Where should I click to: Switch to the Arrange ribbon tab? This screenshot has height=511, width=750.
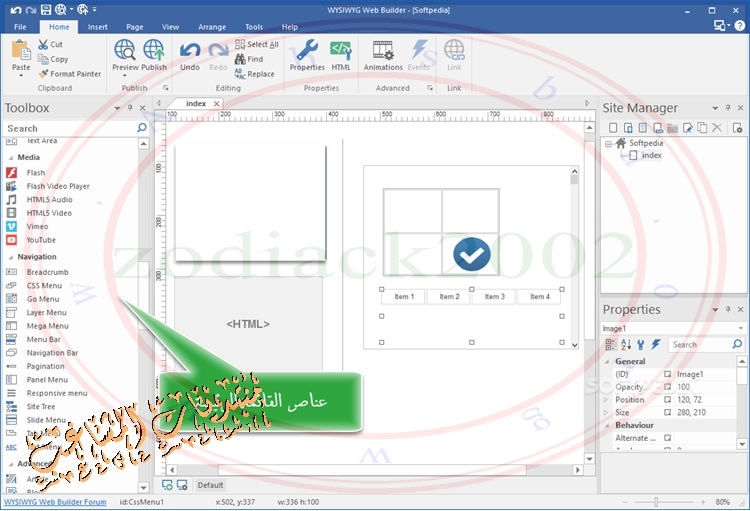211,27
